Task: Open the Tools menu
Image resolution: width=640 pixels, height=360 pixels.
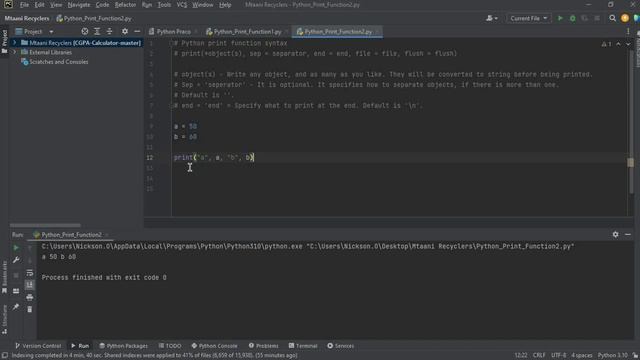Action: coord(164,5)
